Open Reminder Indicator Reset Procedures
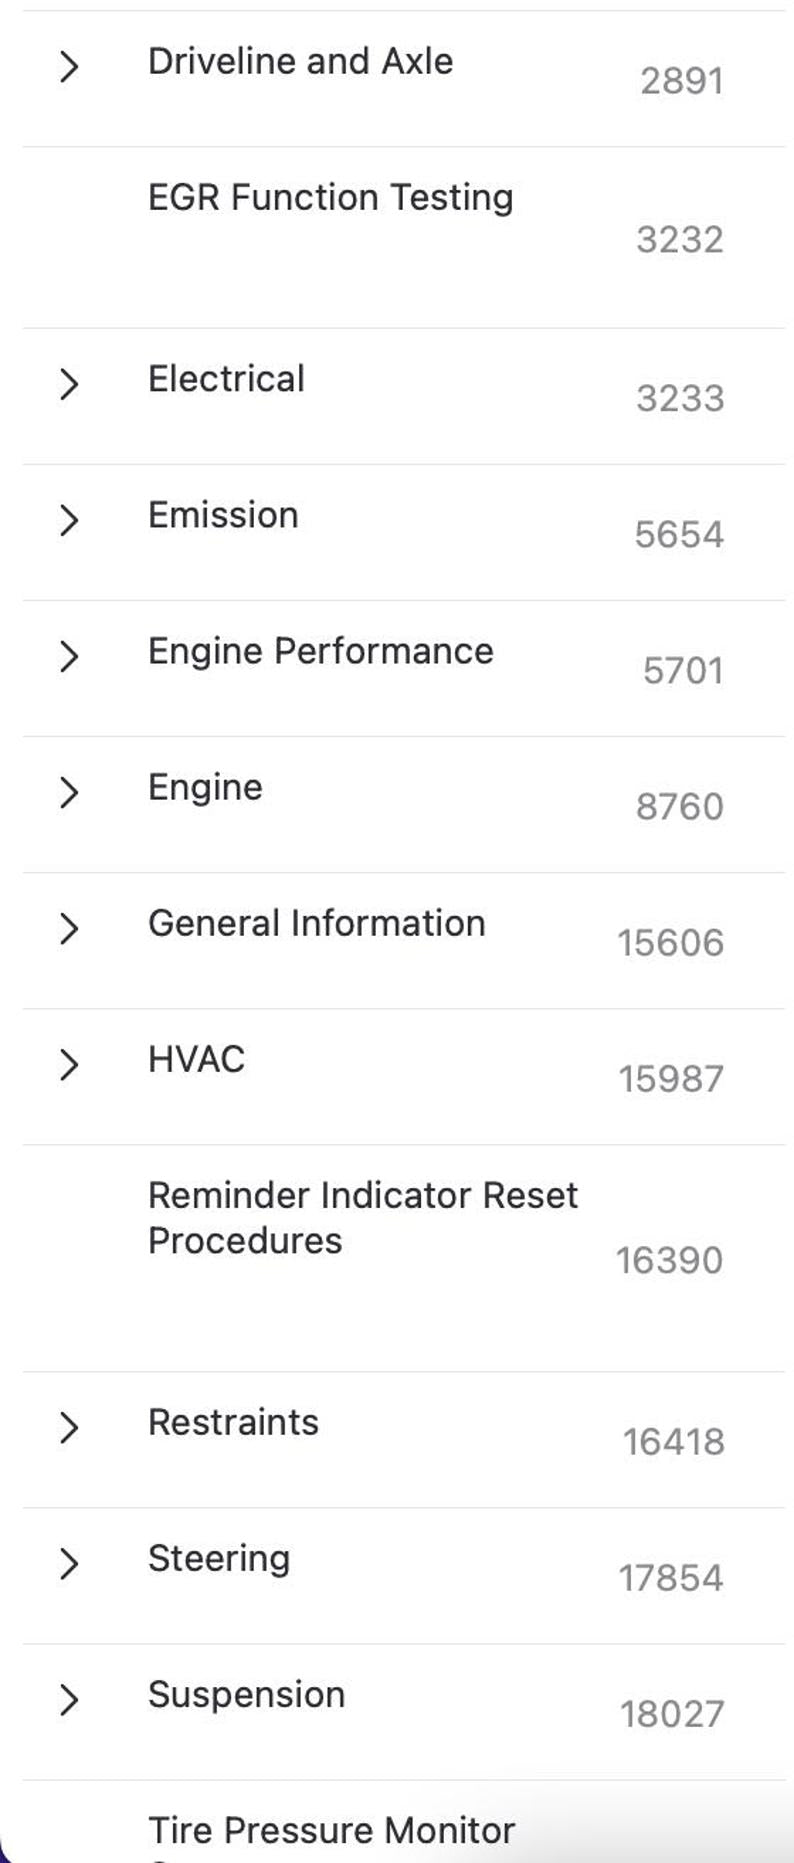 (x=362, y=1218)
